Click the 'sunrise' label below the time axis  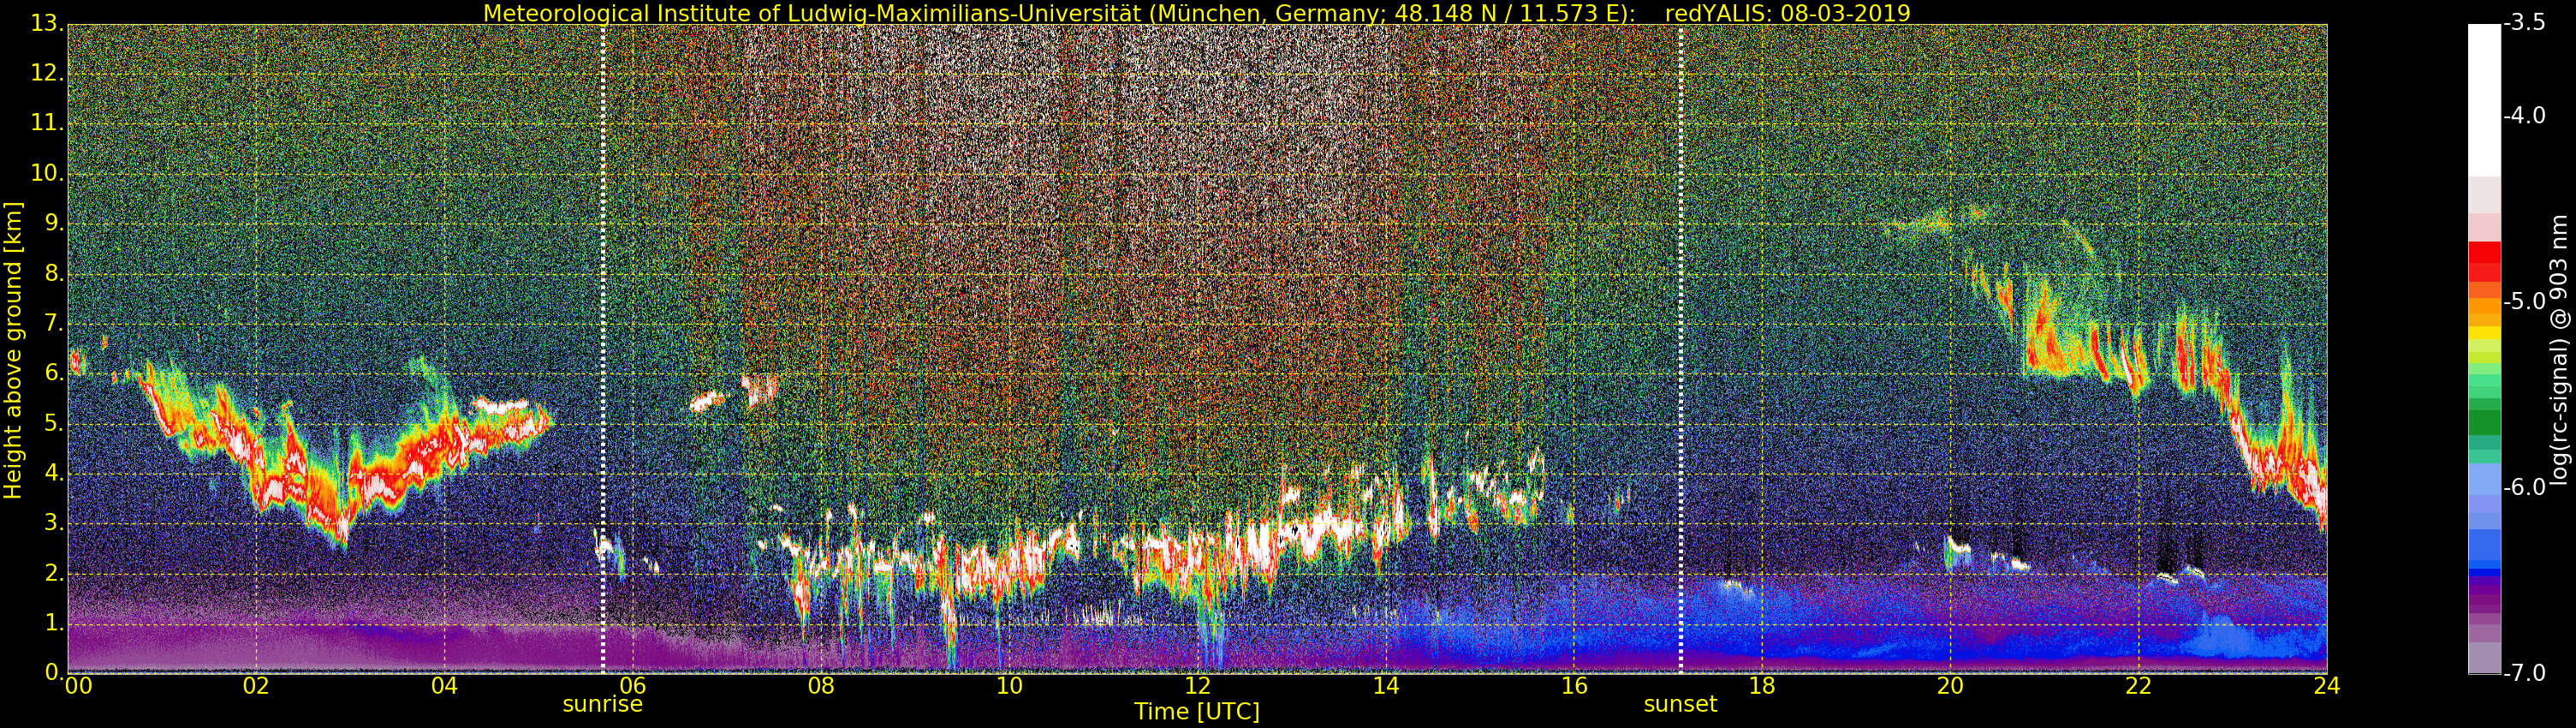click(x=602, y=704)
